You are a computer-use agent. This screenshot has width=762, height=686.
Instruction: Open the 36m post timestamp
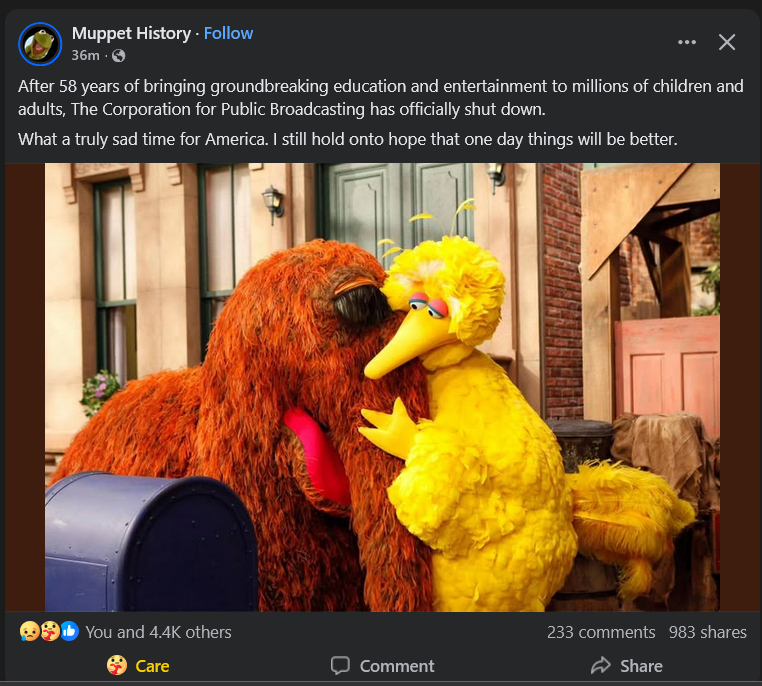pyautogui.click(x=85, y=55)
